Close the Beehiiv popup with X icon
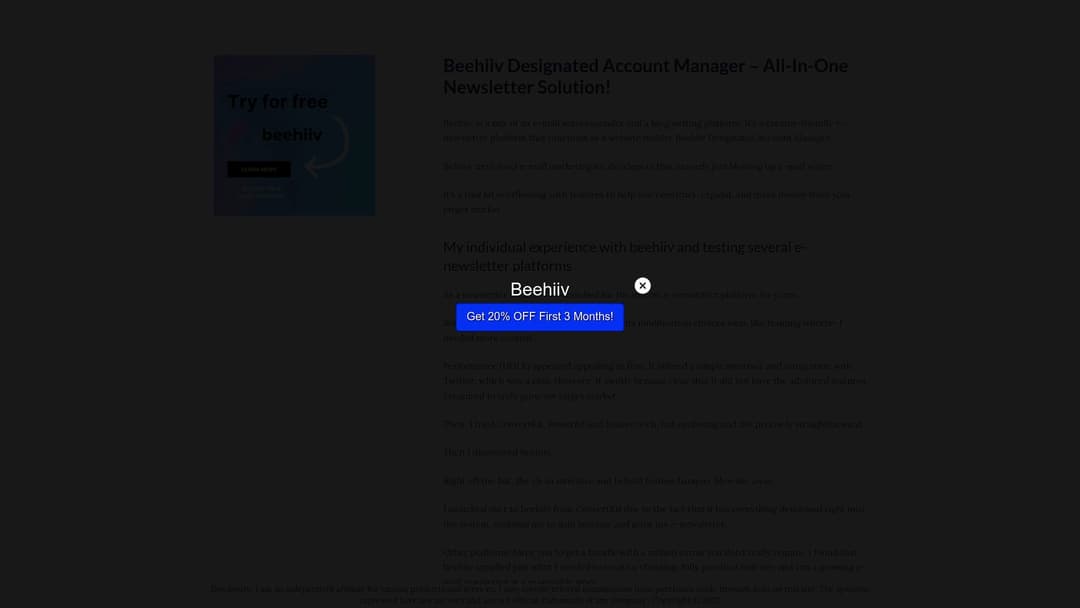This screenshot has width=1080, height=608. 642,286
